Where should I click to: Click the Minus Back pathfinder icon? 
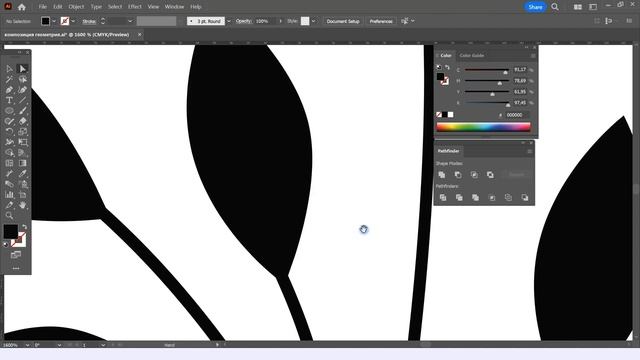click(524, 198)
